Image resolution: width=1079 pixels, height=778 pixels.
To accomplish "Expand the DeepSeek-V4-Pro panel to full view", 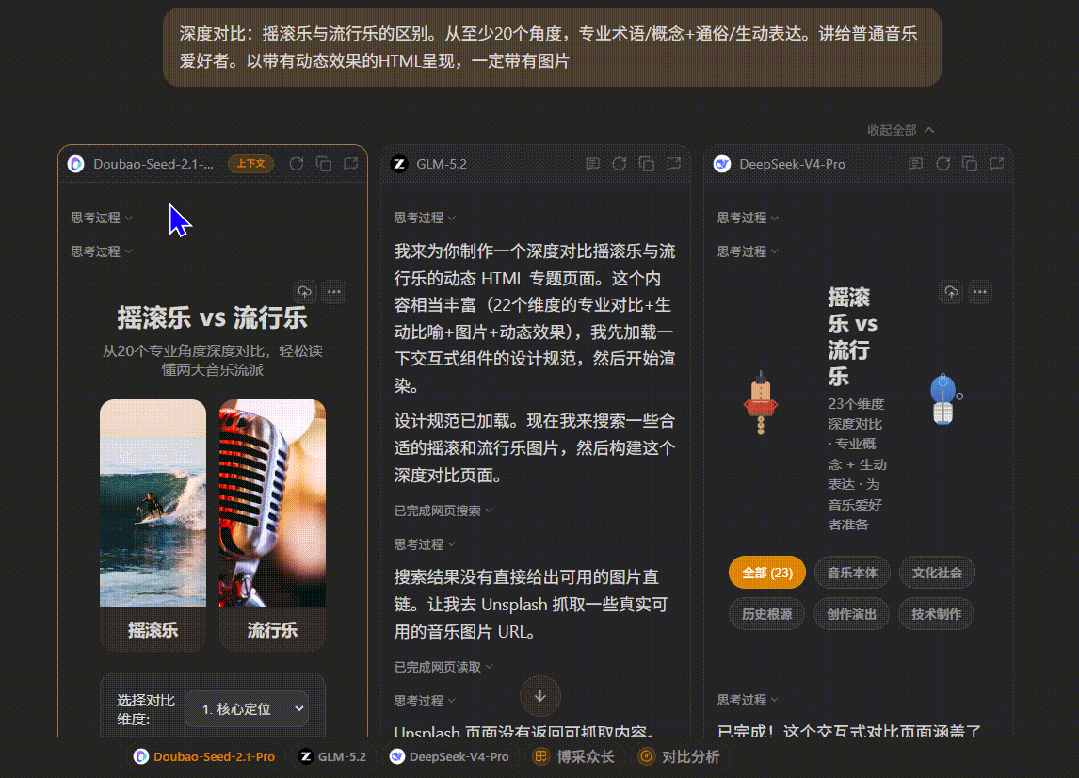I will [x=996, y=164].
